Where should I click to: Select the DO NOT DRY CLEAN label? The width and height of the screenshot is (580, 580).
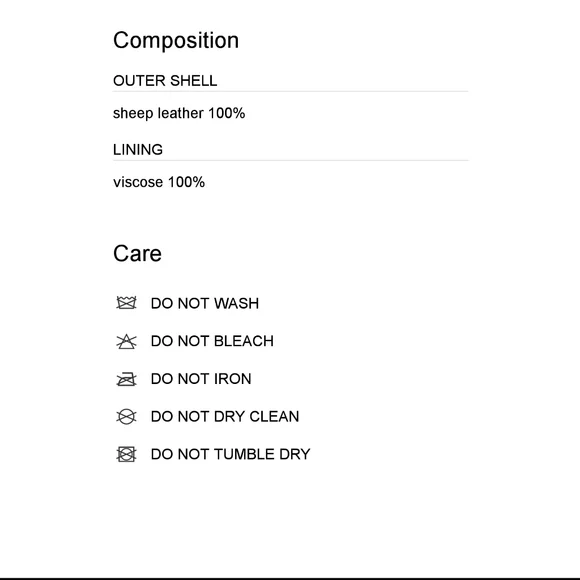(x=225, y=417)
